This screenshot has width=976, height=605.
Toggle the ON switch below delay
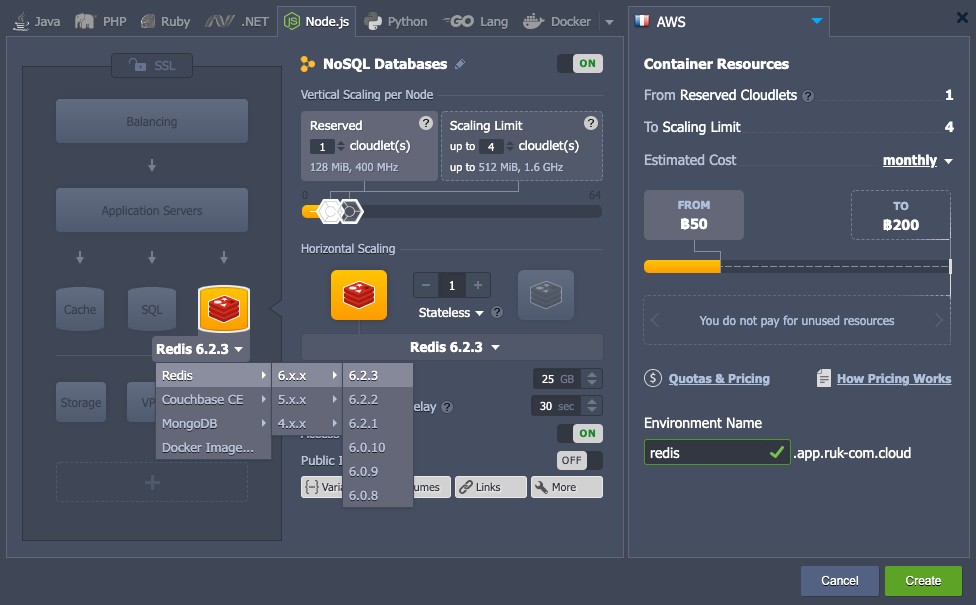pyautogui.click(x=580, y=433)
